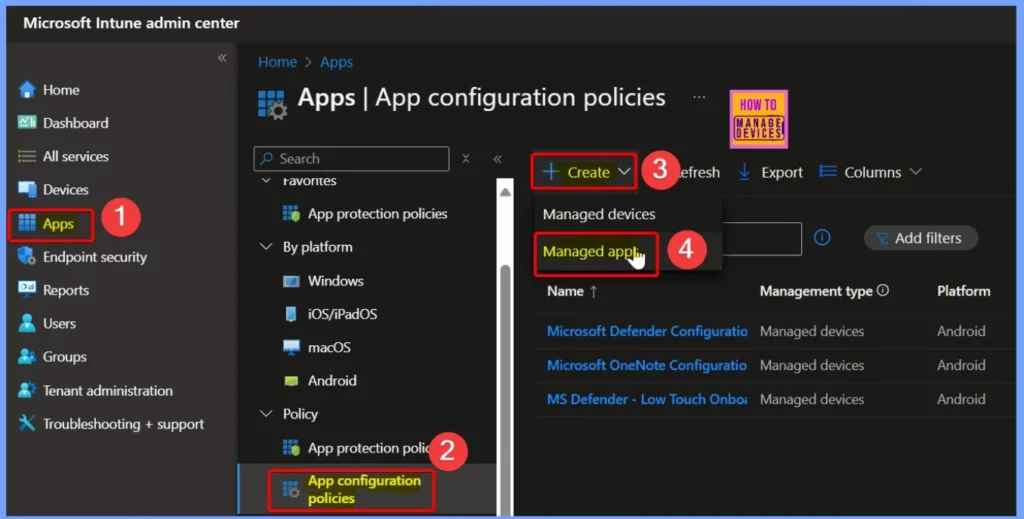
Task: Click the info icon next to search filter
Action: 822,237
